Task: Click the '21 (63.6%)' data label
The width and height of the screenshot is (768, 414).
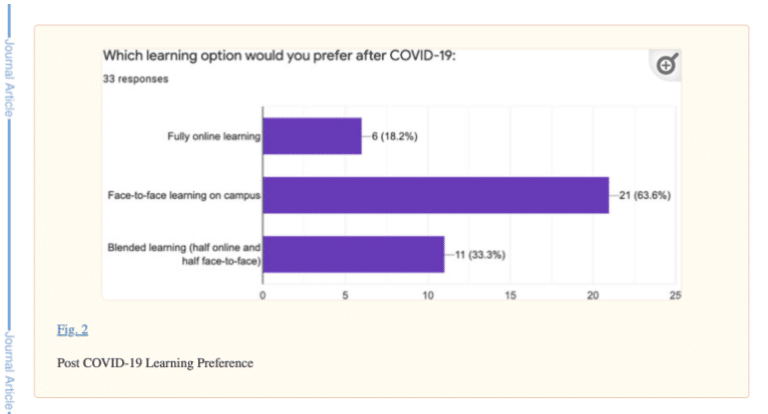Action: click(x=644, y=195)
